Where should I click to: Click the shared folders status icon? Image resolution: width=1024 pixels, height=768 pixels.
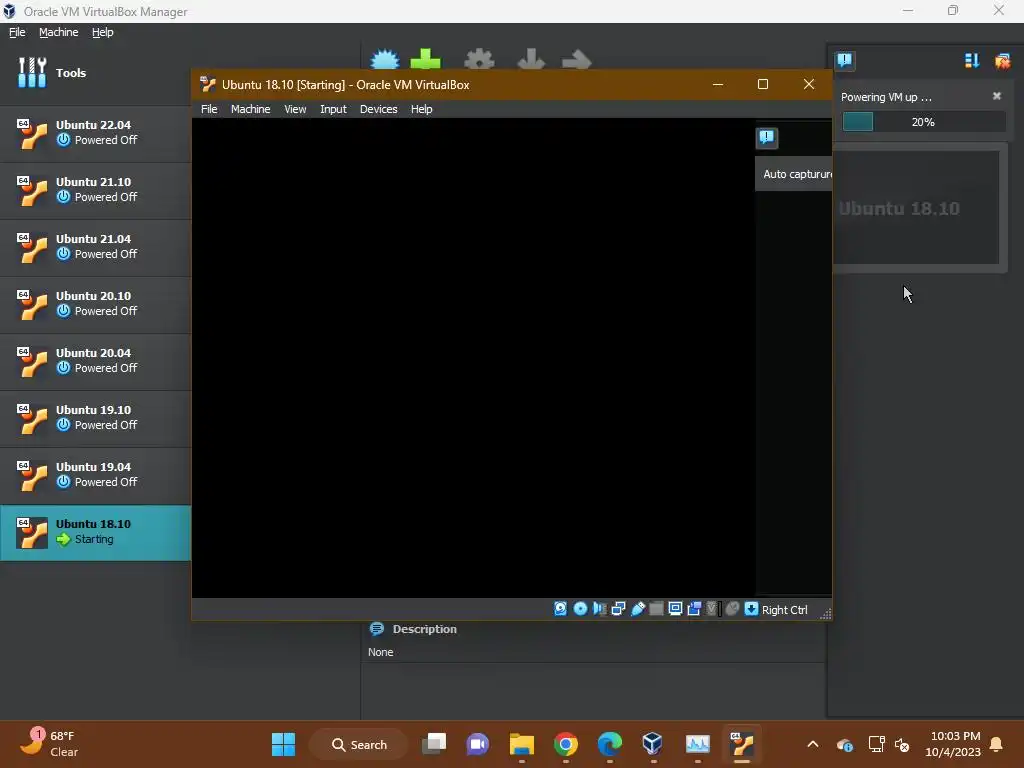pyautogui.click(x=656, y=609)
